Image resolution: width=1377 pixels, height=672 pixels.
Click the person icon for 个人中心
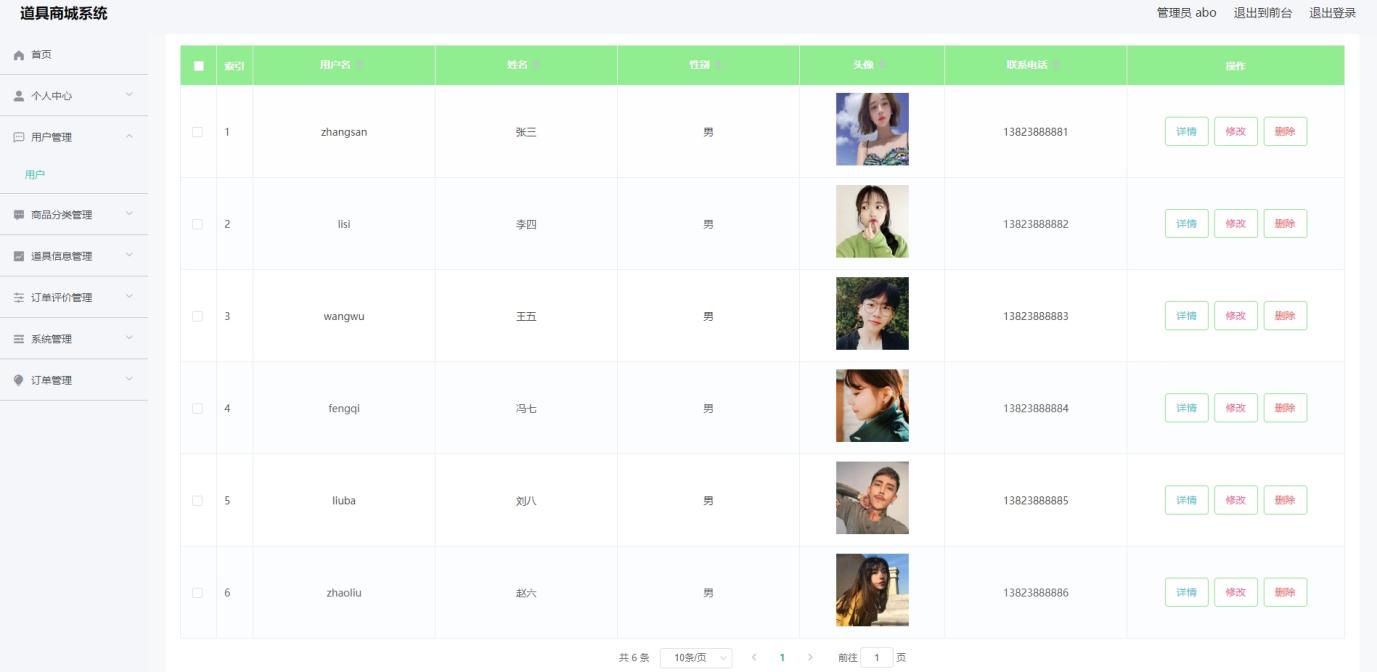tap(18, 96)
